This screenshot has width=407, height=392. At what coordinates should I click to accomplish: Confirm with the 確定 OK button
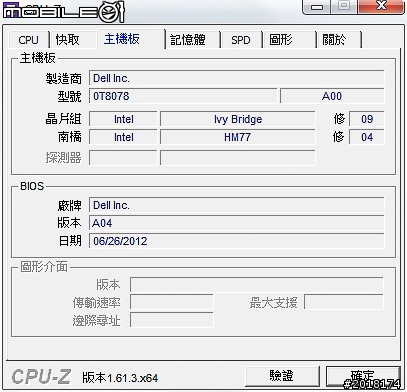click(363, 376)
